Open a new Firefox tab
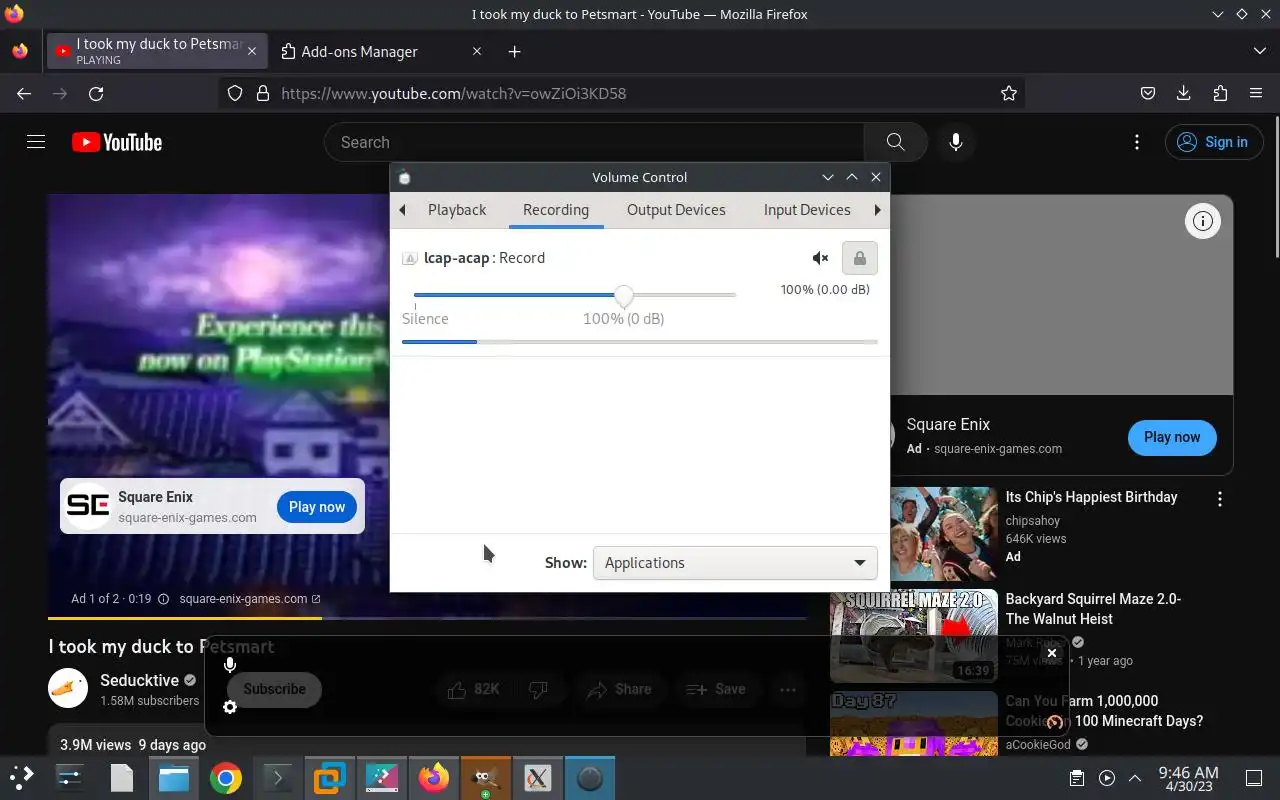Screen dimensions: 1280x800 (x=514, y=51)
